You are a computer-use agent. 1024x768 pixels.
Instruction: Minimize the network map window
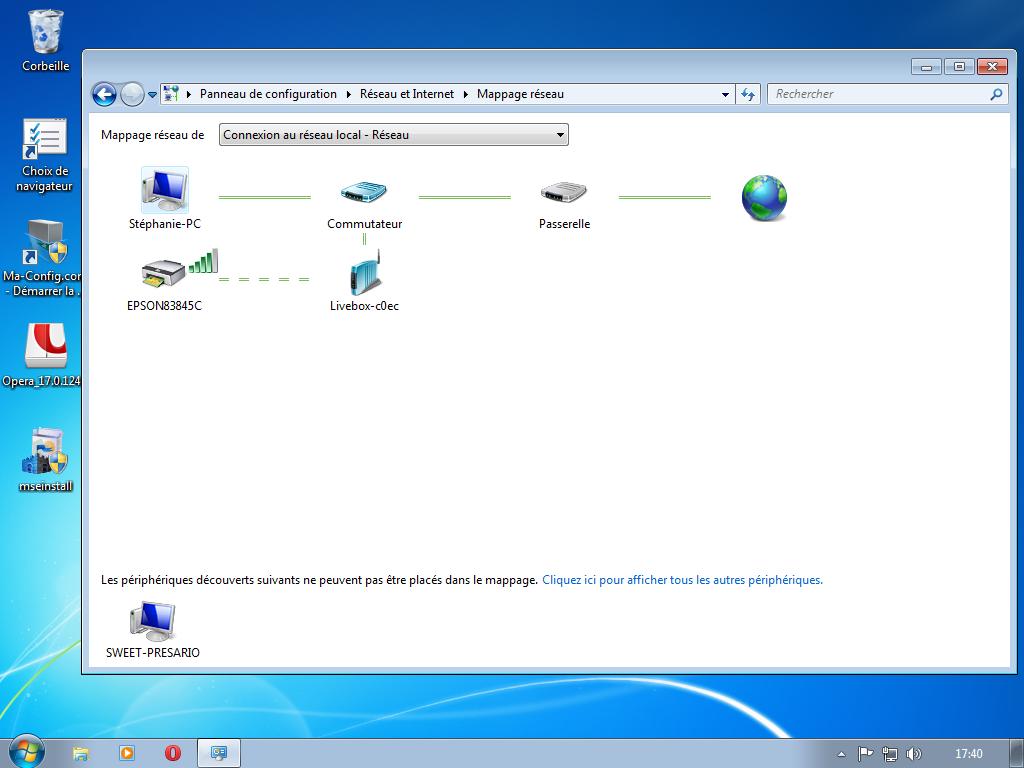926,66
